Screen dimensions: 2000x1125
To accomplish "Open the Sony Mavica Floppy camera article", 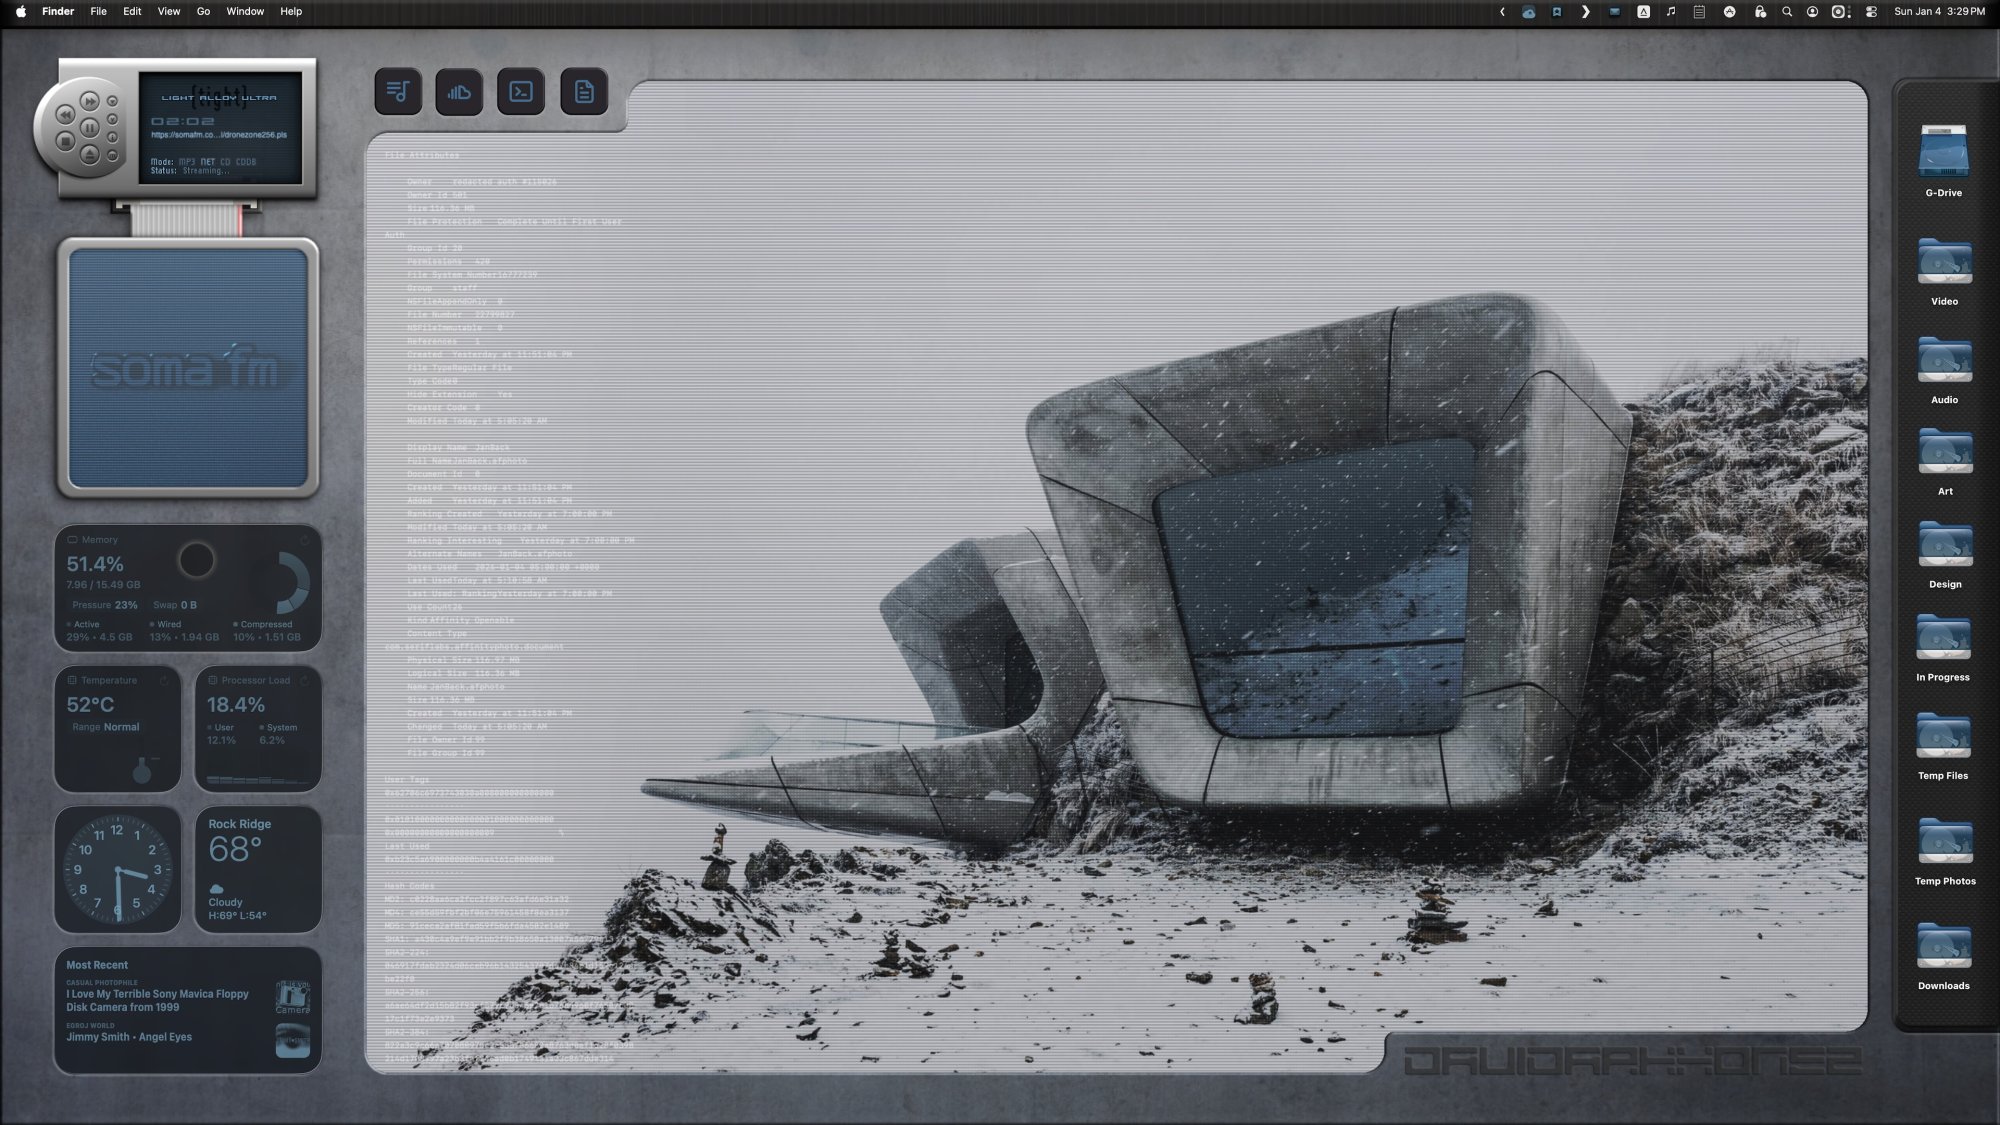I will click(x=157, y=1000).
